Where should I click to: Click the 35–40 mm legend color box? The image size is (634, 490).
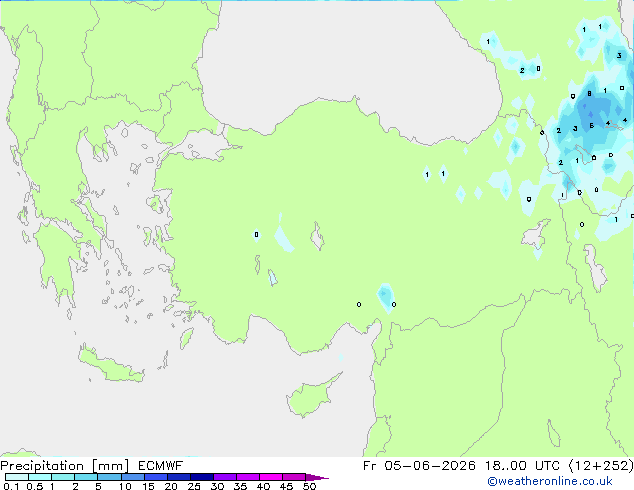click(248, 477)
